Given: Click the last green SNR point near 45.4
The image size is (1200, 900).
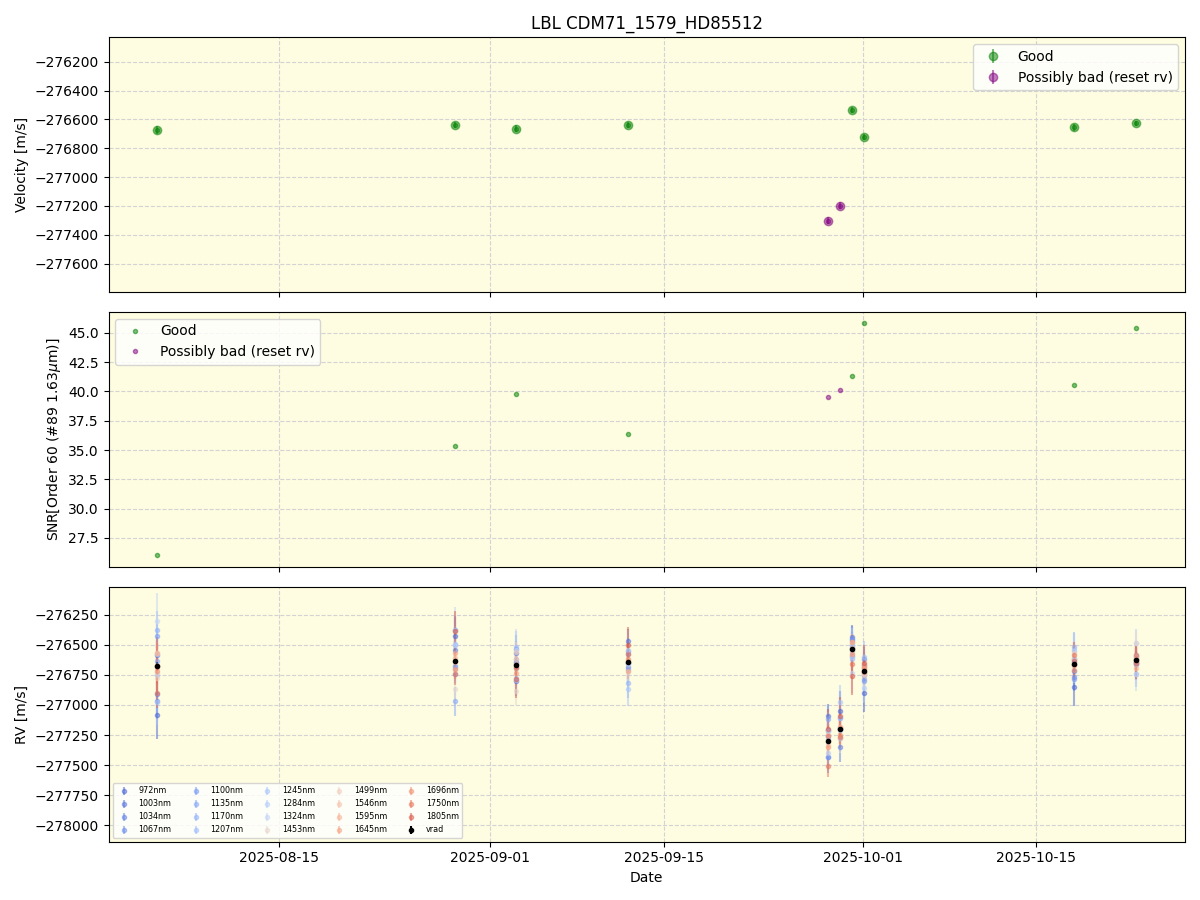Looking at the screenshot, I should tap(1136, 328).
